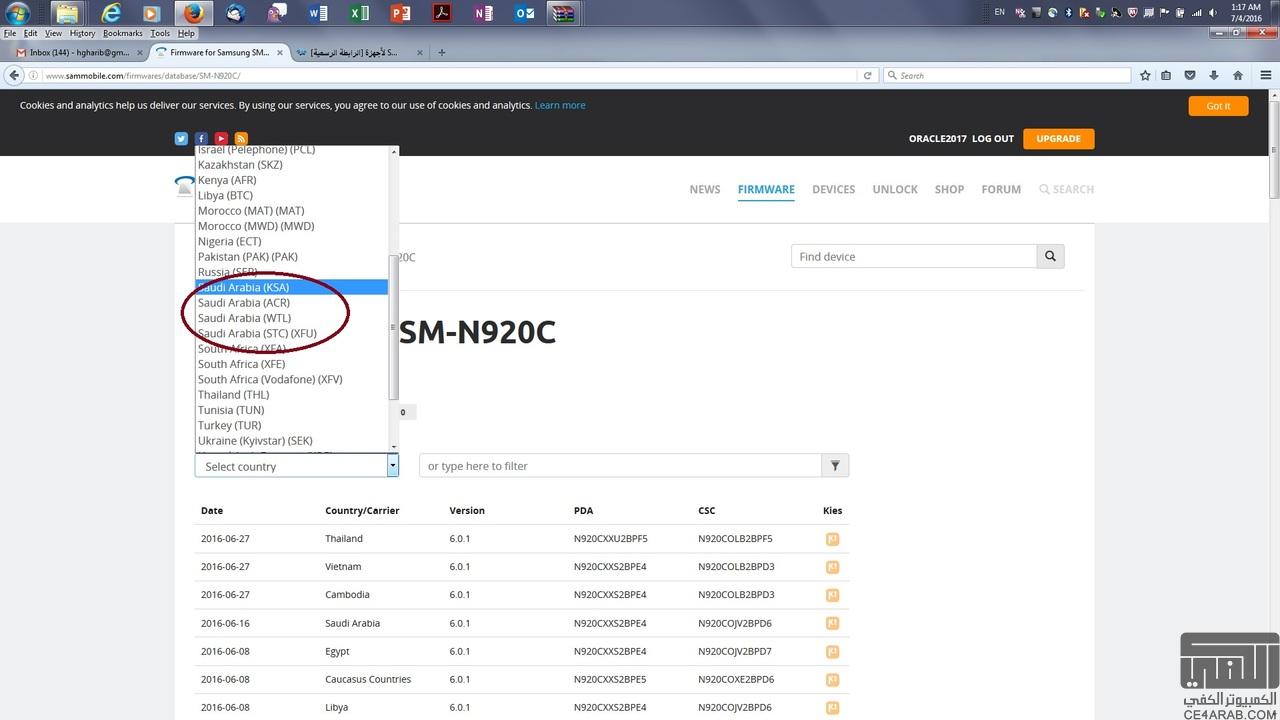Reload the page with the refresh icon
Viewport: 1280px width, 720px height.
tap(868, 75)
